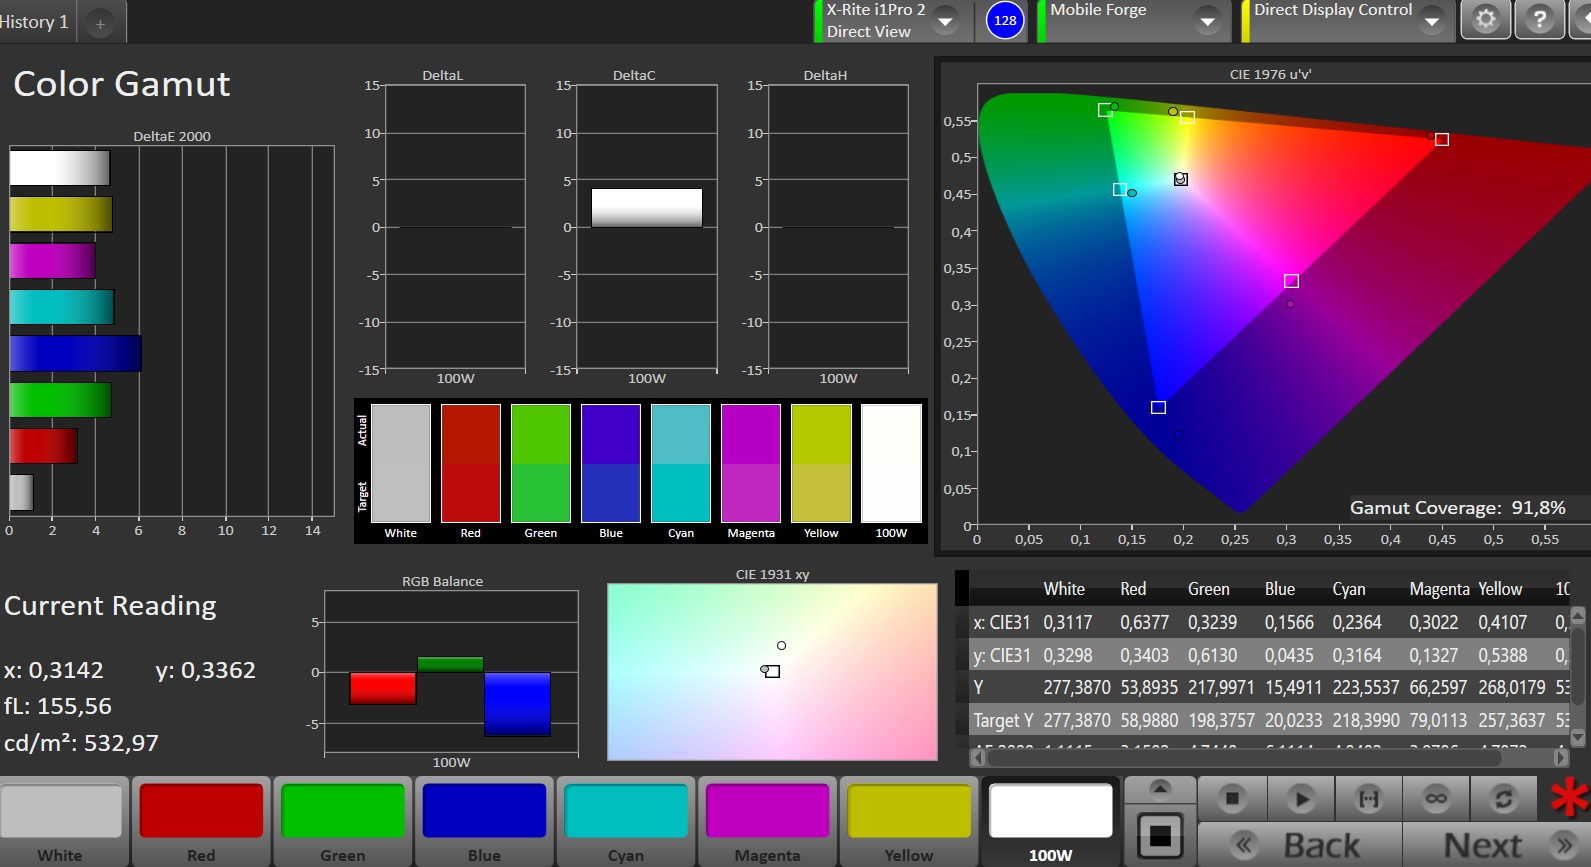Screen dimensions: 1591x867
Task: Expand the panel using the up arrow above the large stop button
Action: point(1160,789)
